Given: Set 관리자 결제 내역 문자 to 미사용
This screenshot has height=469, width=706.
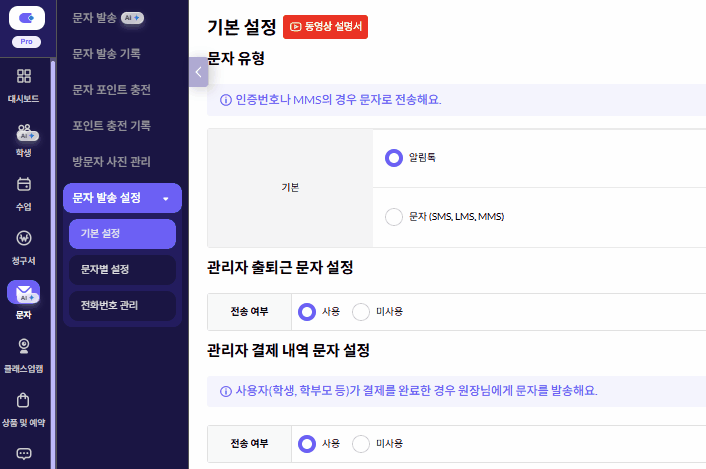Looking at the screenshot, I should coord(361,443).
